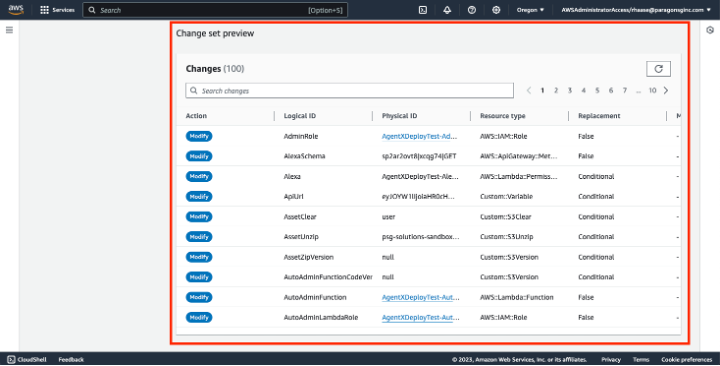Open the AdminRole physical ID link
Screen dimensions: 720x366
(x=419, y=136)
